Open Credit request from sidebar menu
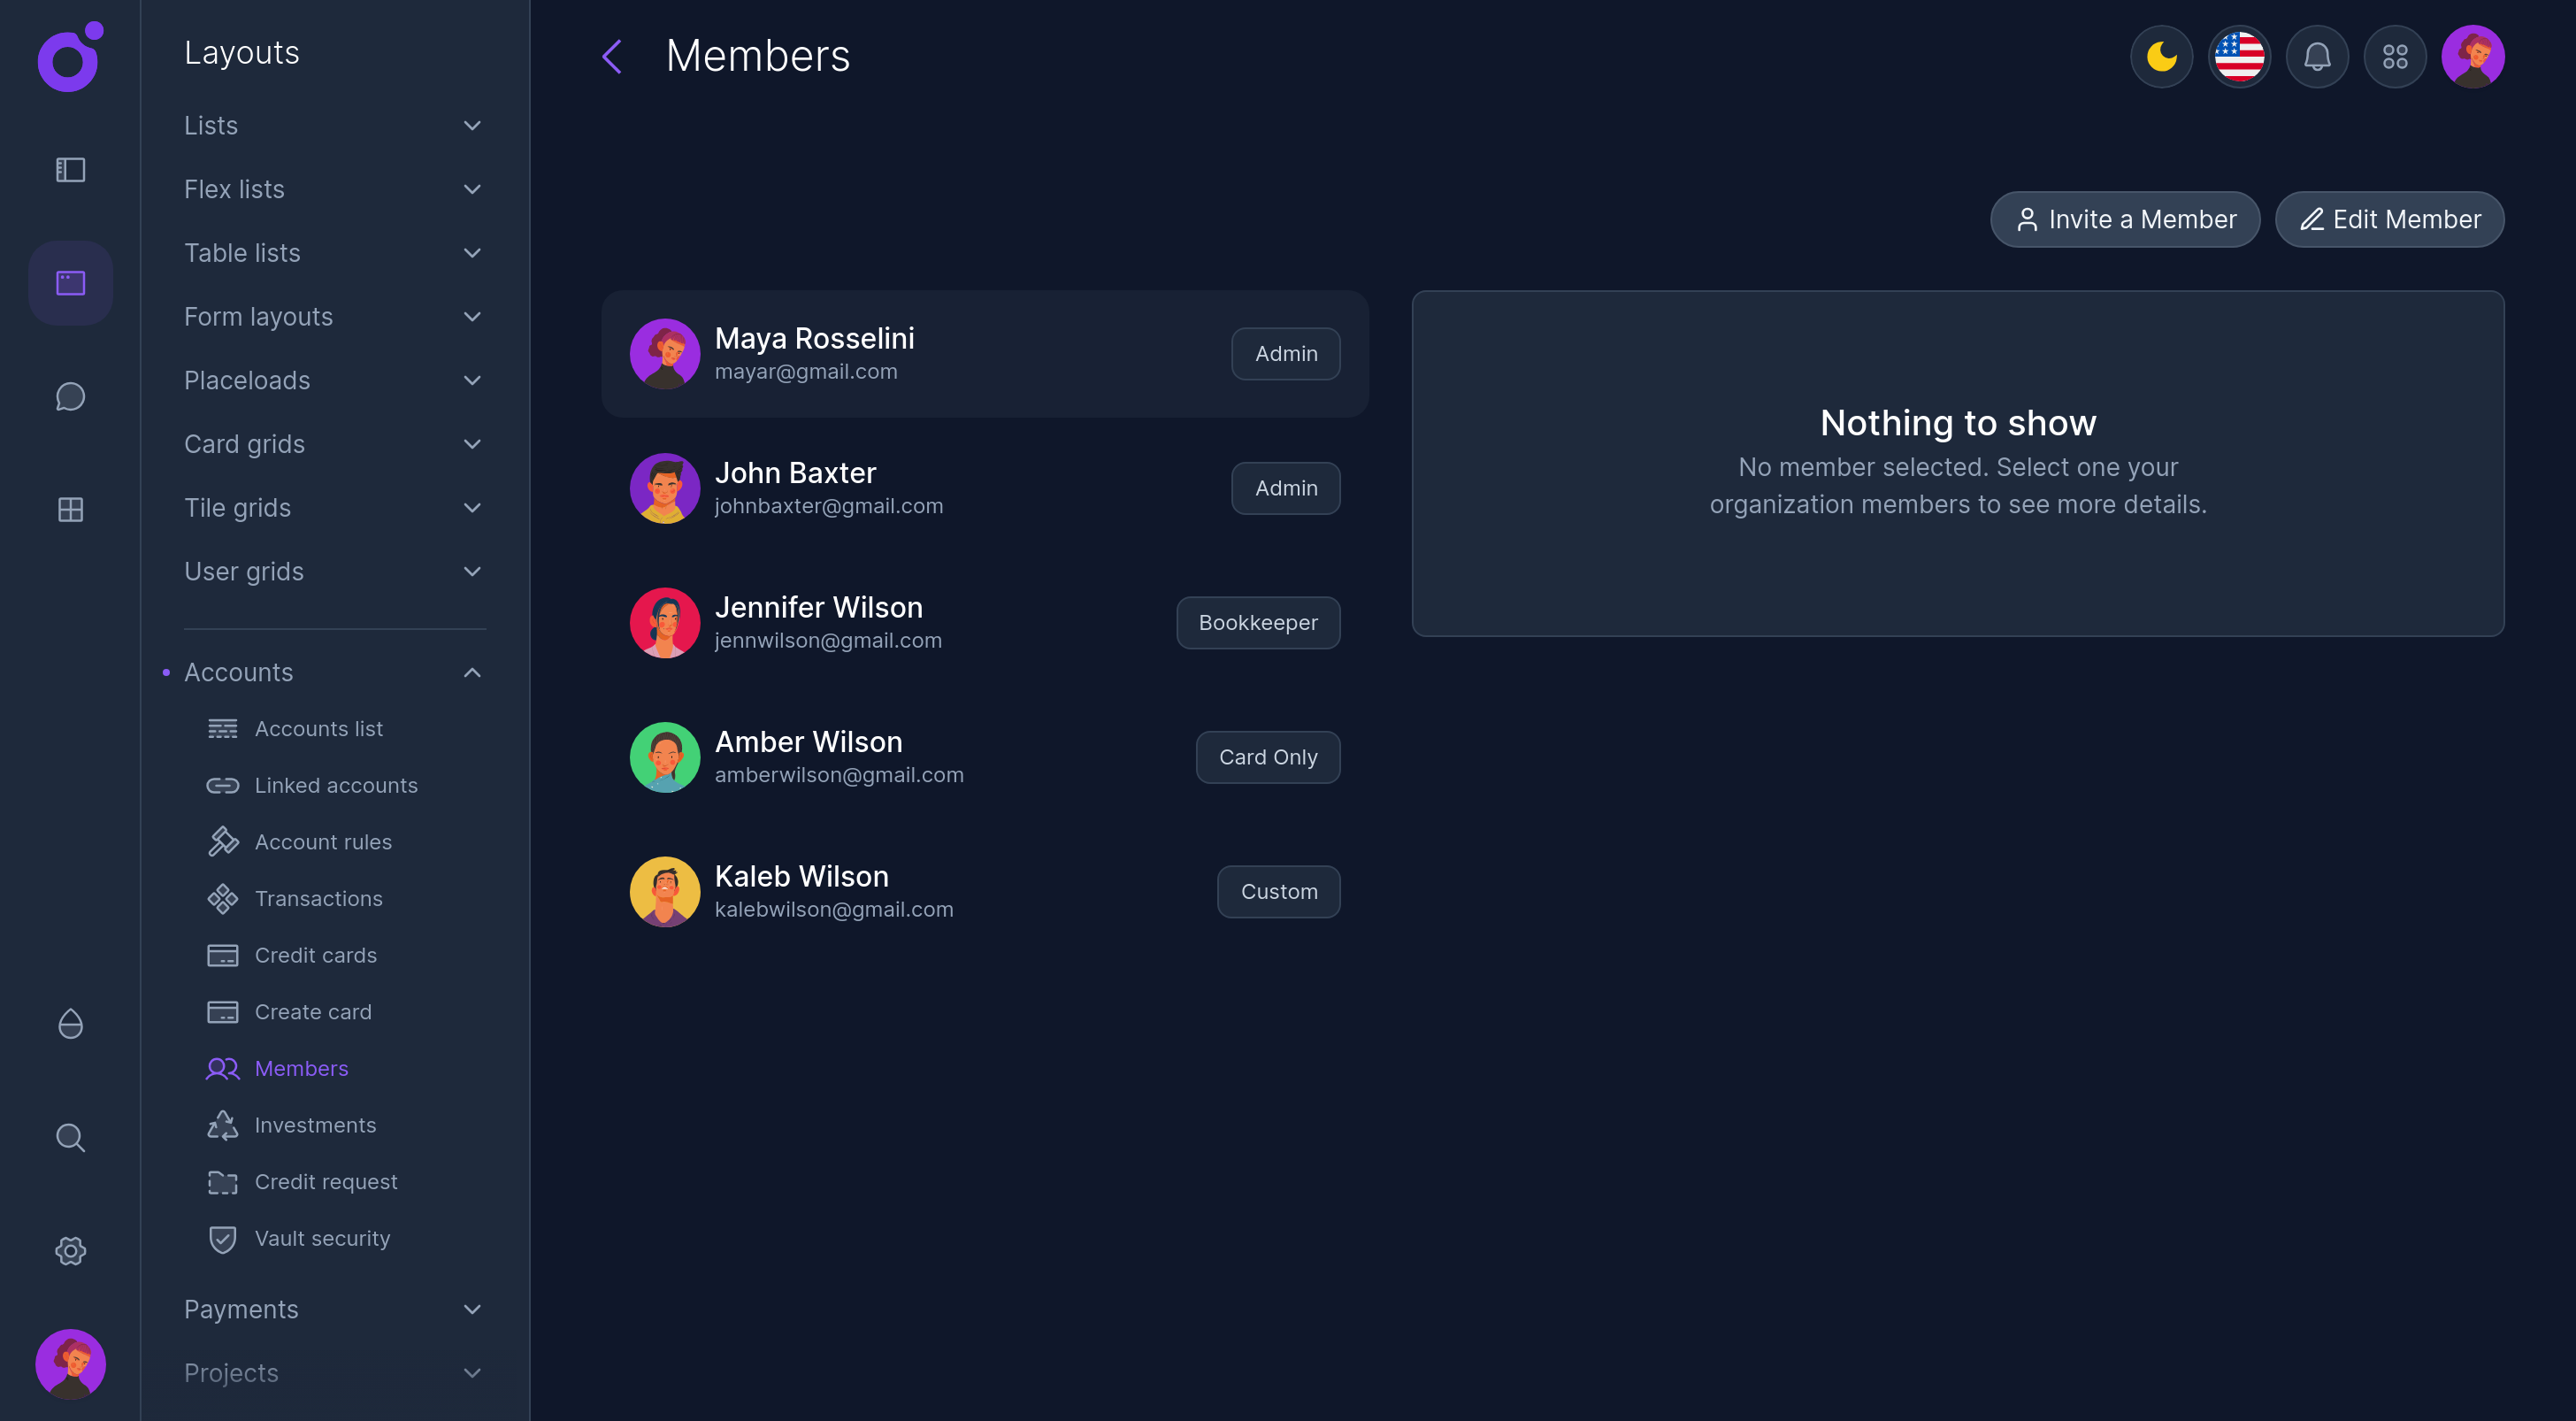The height and width of the screenshot is (1421, 2576). [x=325, y=1181]
